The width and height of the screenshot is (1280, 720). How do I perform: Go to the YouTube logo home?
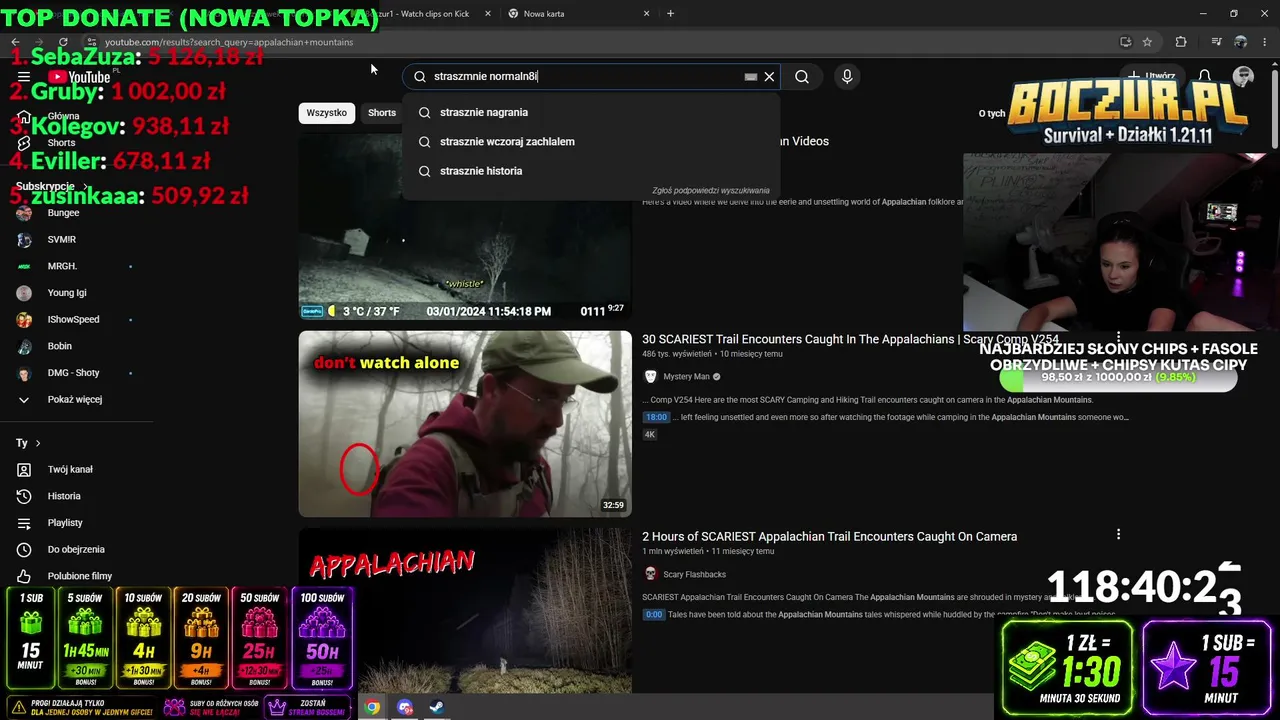79,77
